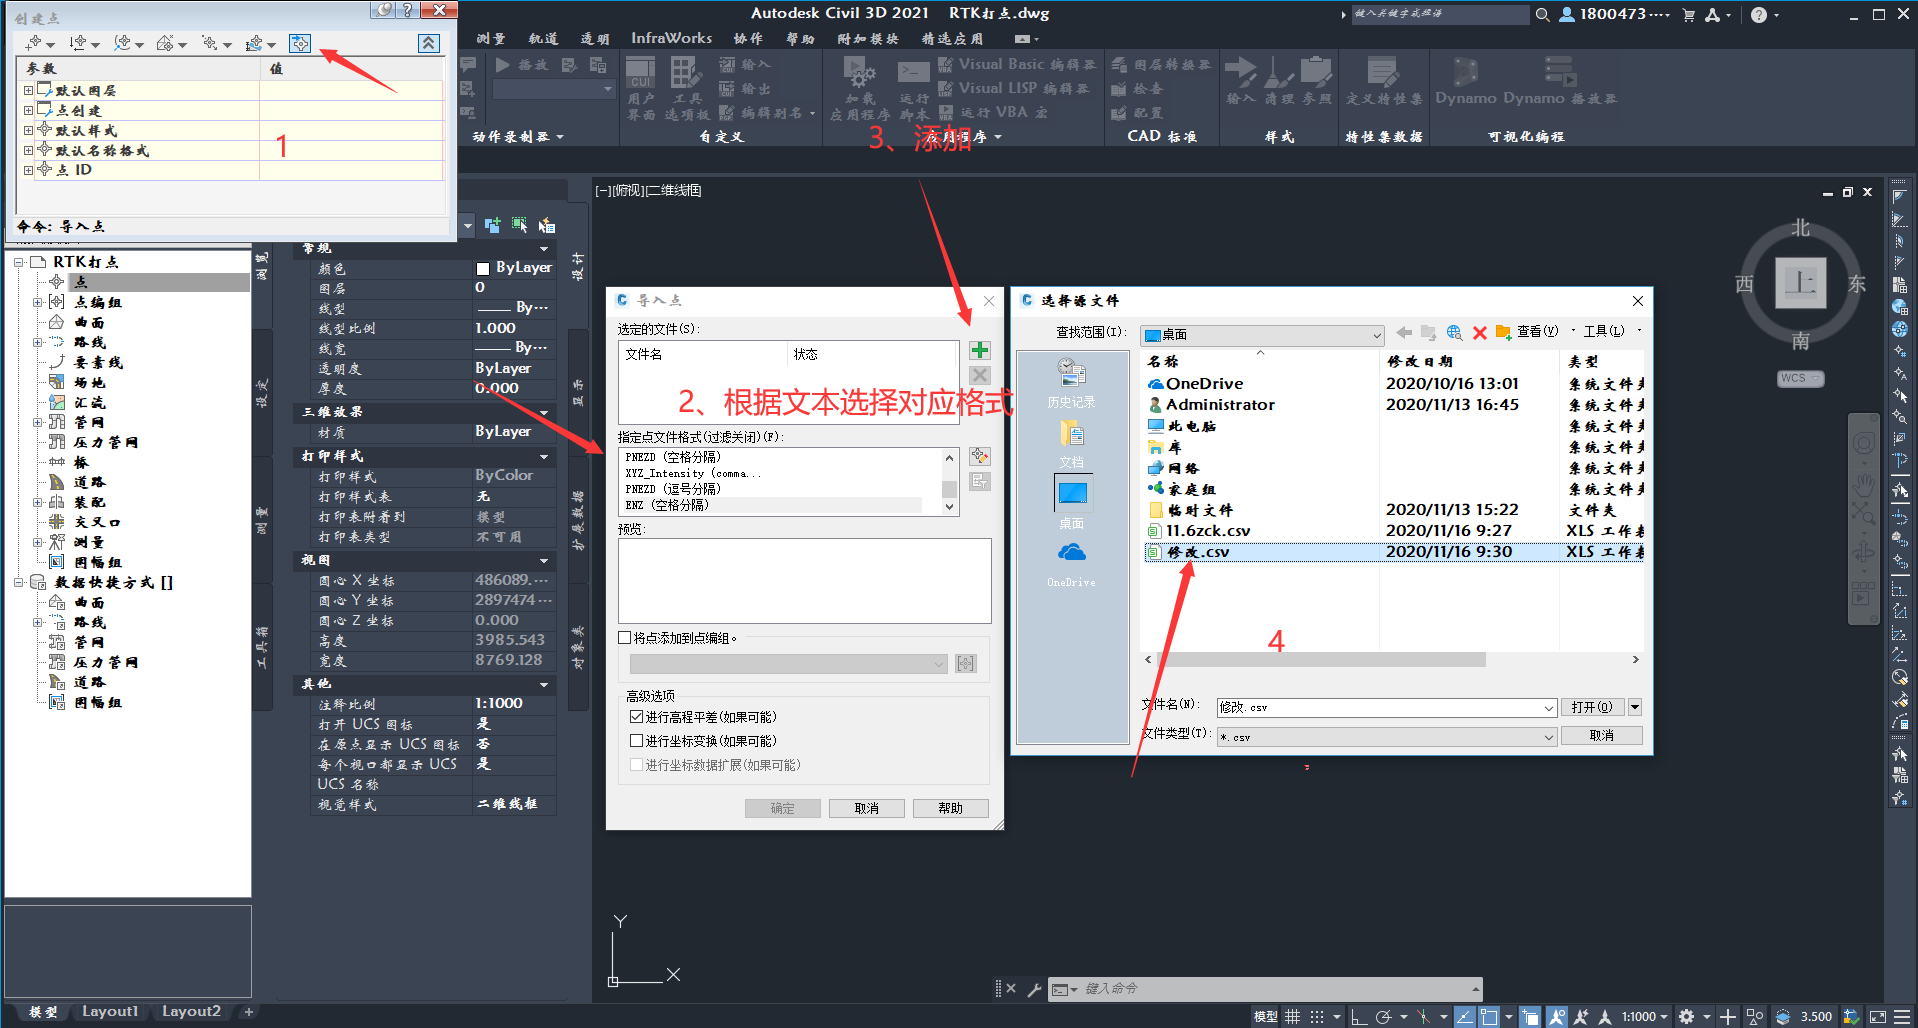The image size is (1918, 1028).
Task: Check 将点添加到点编组 checkbox
Action: (x=625, y=638)
